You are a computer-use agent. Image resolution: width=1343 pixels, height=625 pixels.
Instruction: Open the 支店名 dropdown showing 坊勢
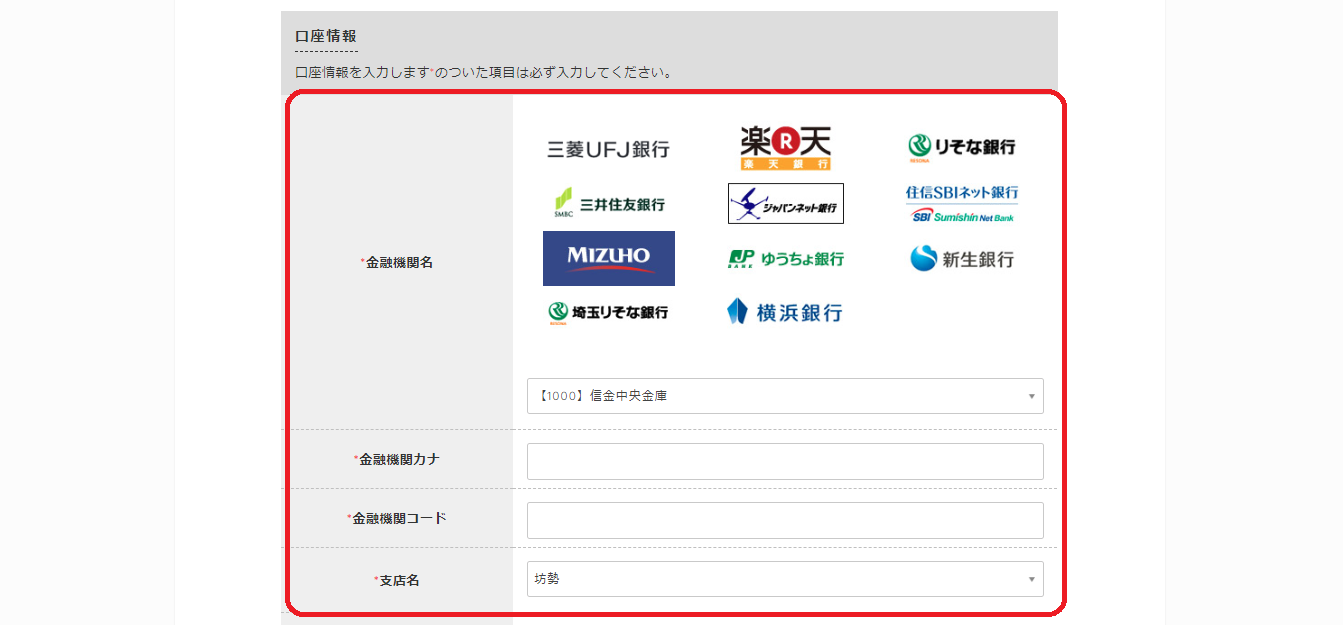[x=785, y=579]
